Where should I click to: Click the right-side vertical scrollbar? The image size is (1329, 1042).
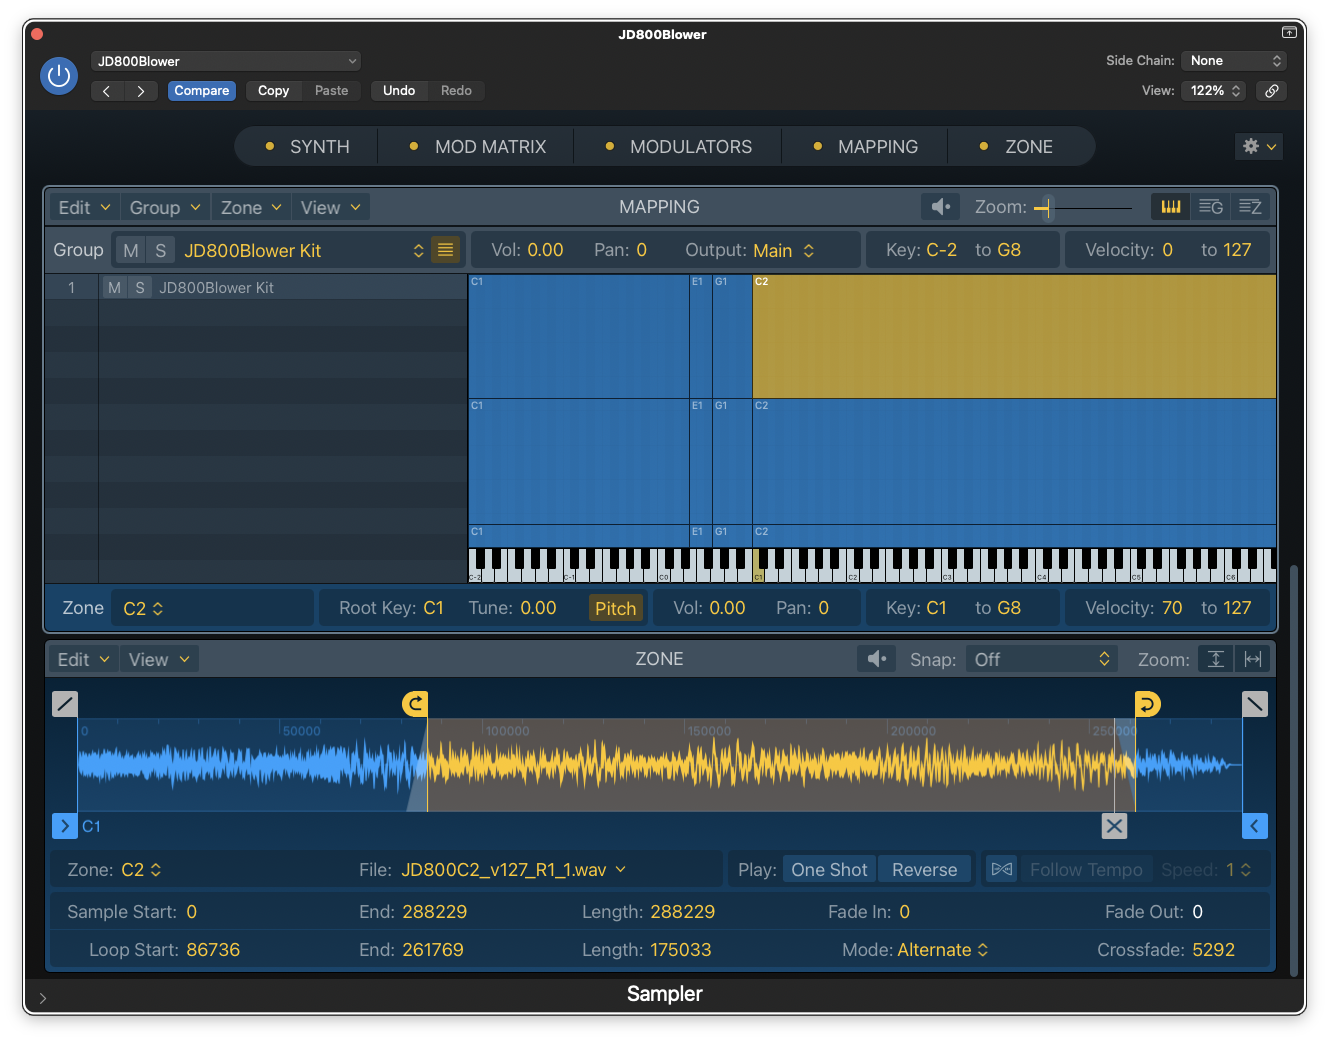(x=1294, y=770)
